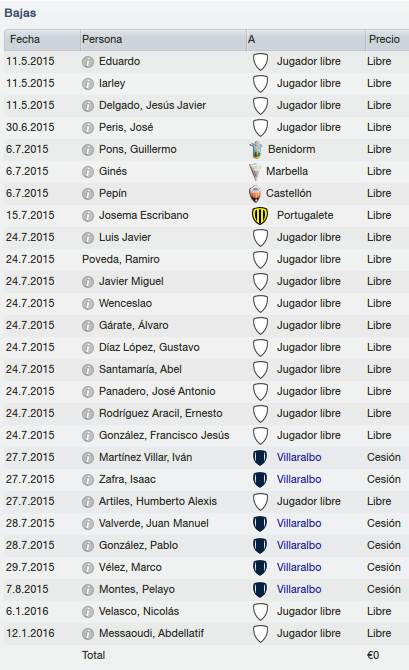Image resolution: width=409 pixels, height=670 pixels.
Task: Select player Poveda, Ramiro
Action: point(121,259)
